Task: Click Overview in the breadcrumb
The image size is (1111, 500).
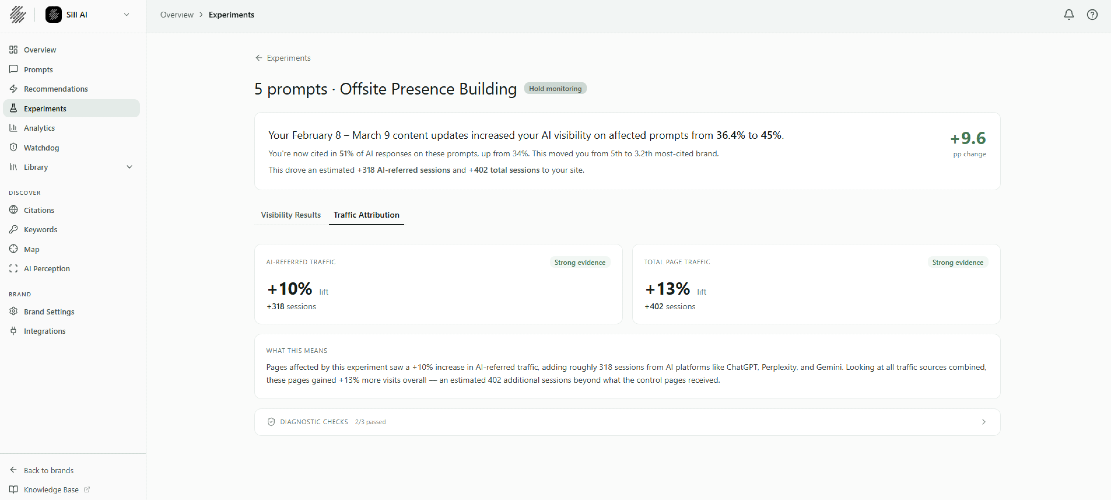Action: pyautogui.click(x=176, y=15)
